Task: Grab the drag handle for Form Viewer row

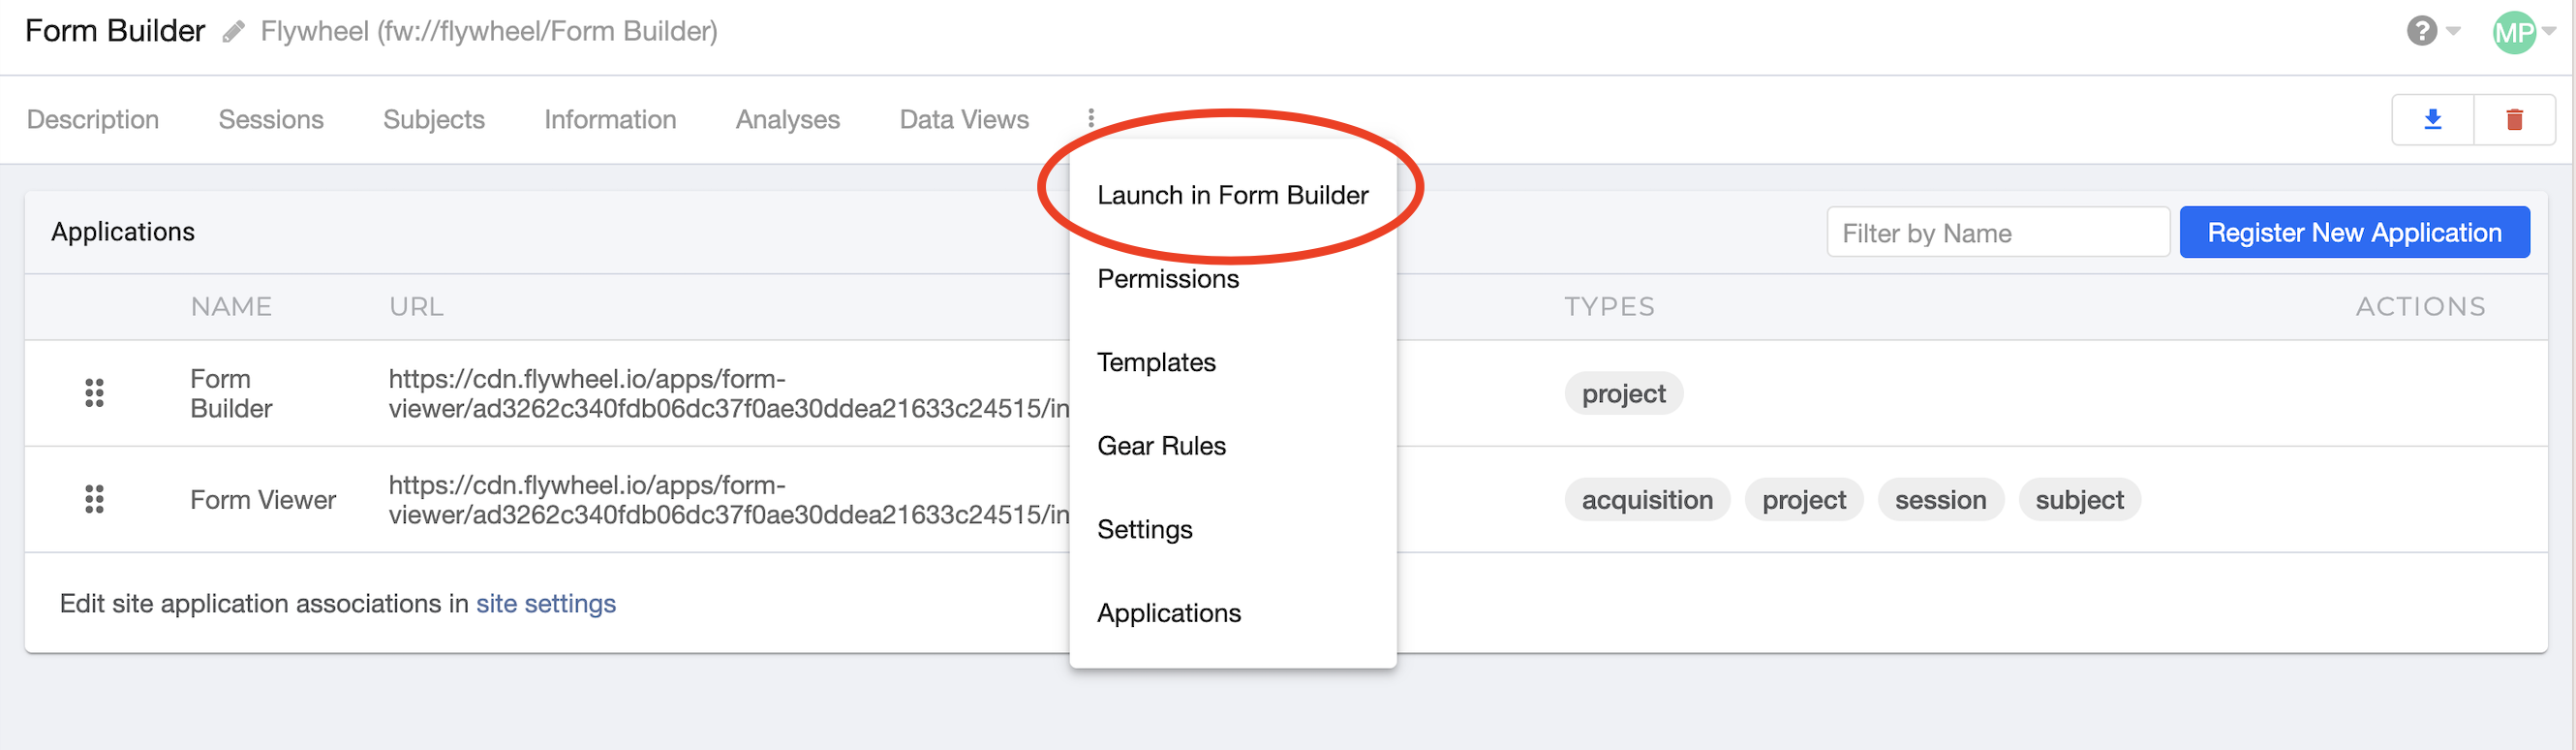Action: (x=94, y=499)
